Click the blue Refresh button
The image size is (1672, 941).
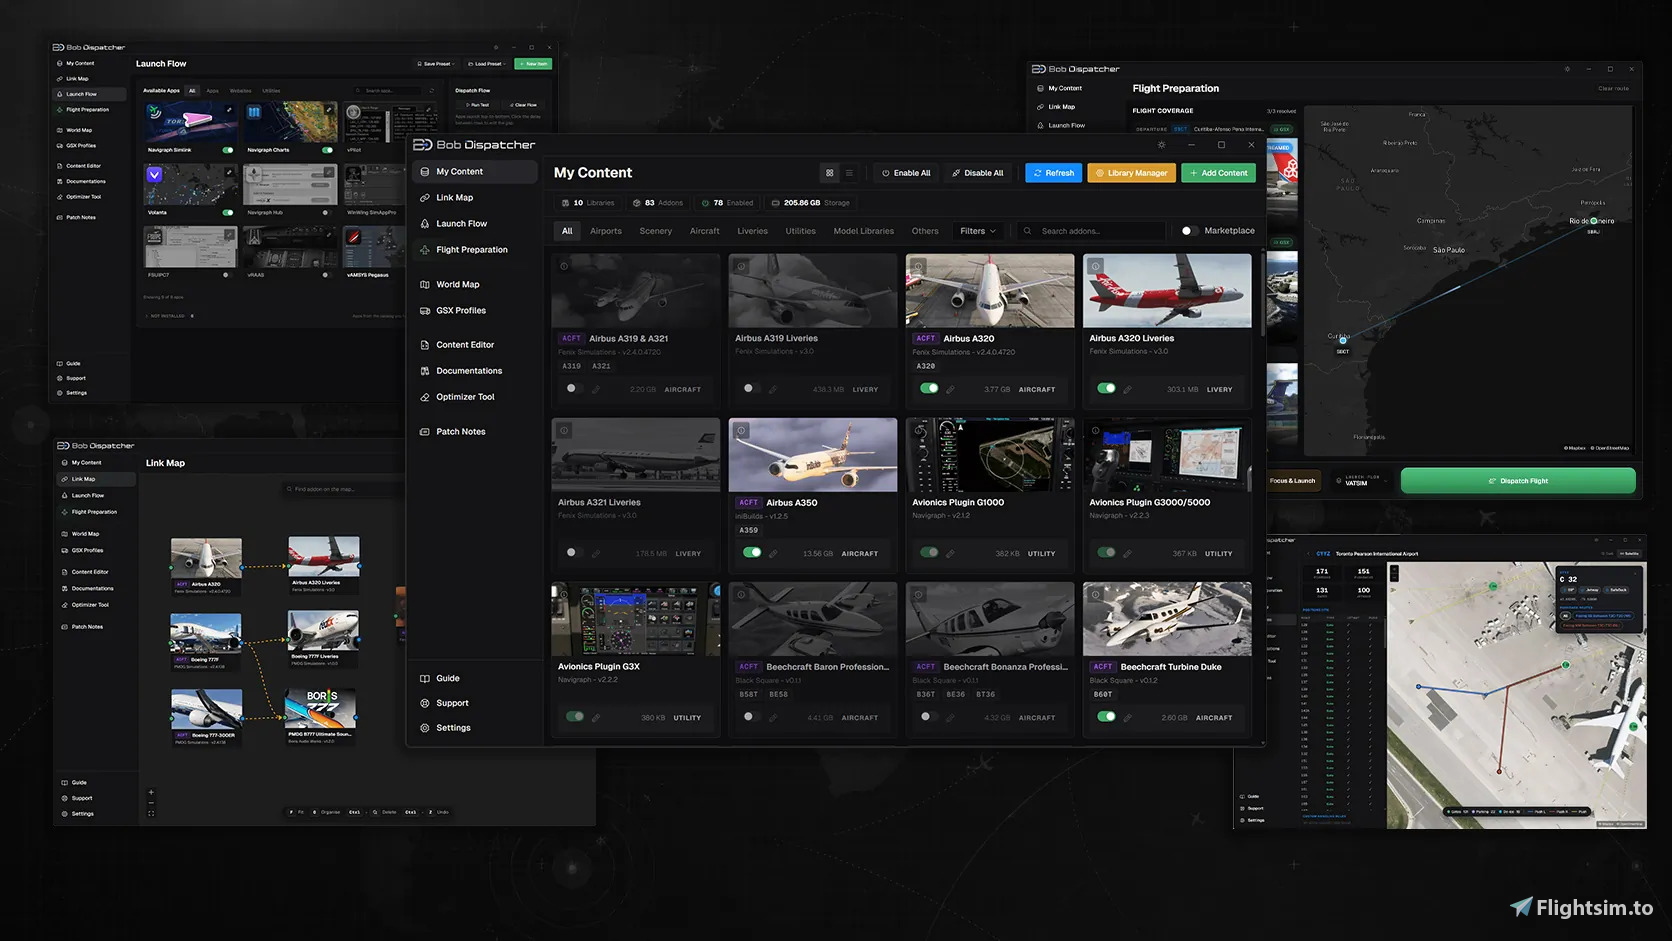click(x=1054, y=173)
